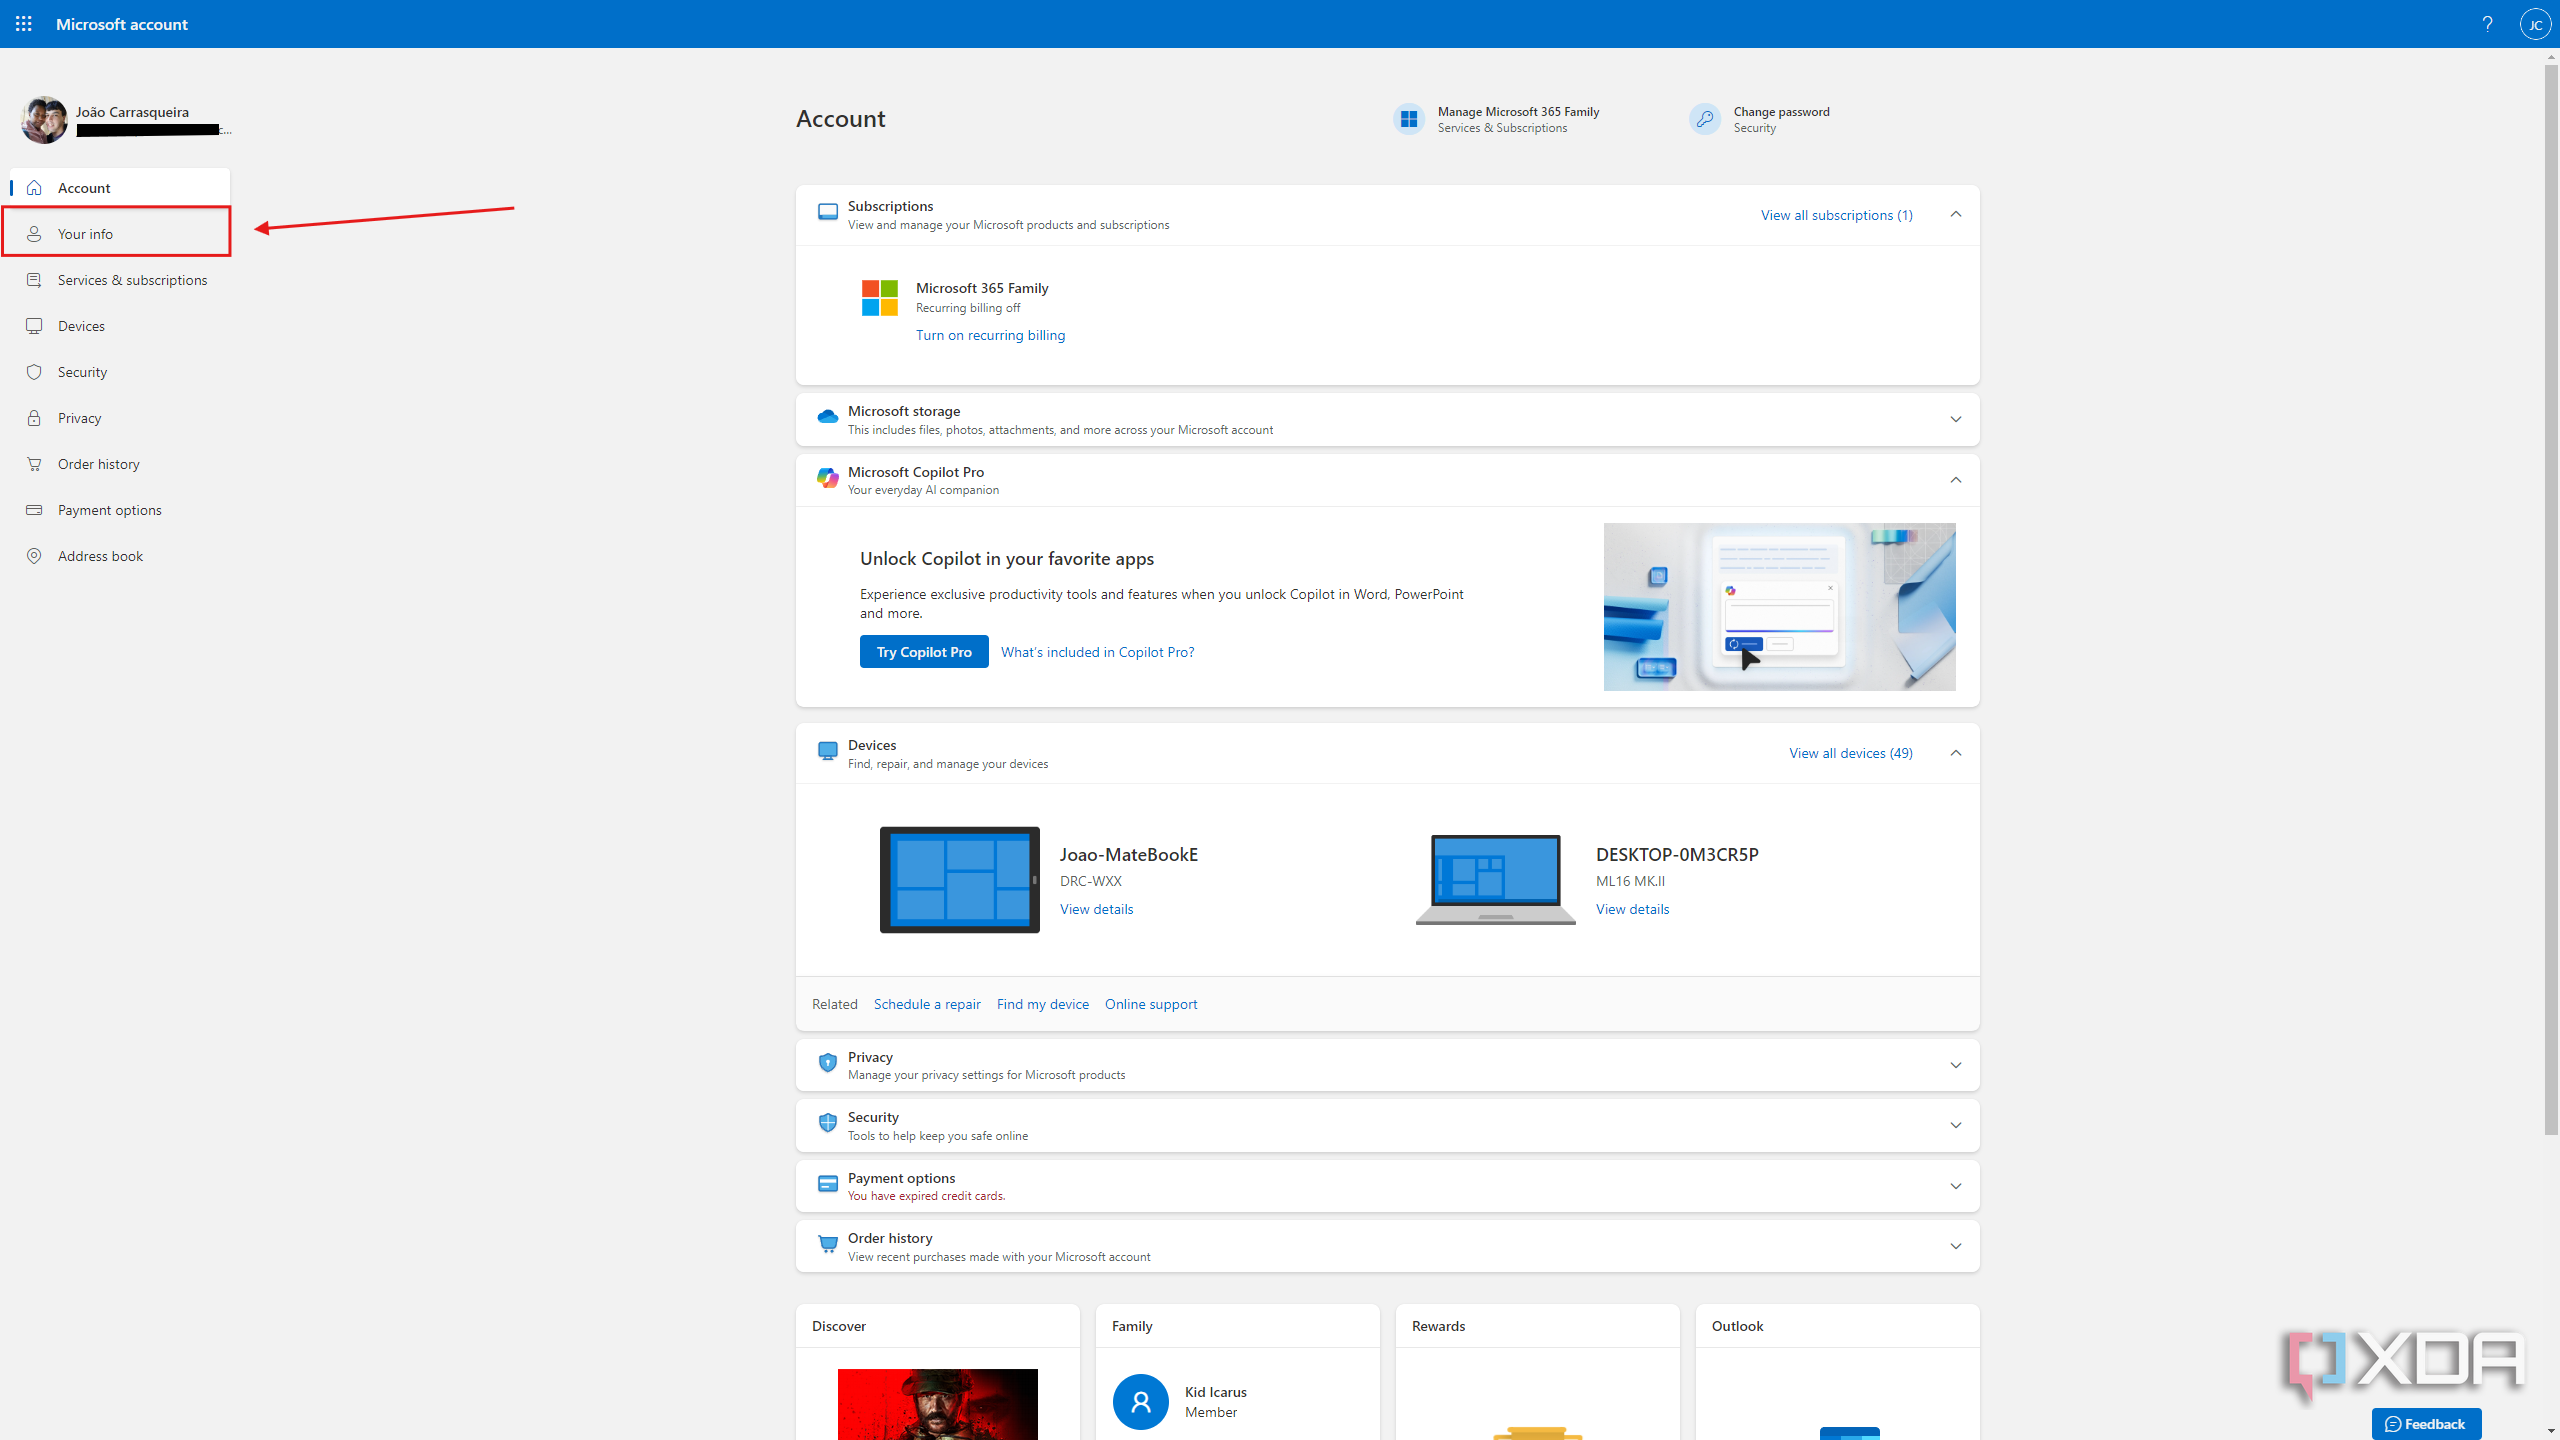This screenshot has width=2560, height=1440.
Task: Click the Manage Microsoft 365 Family icon
Action: point(1409,118)
